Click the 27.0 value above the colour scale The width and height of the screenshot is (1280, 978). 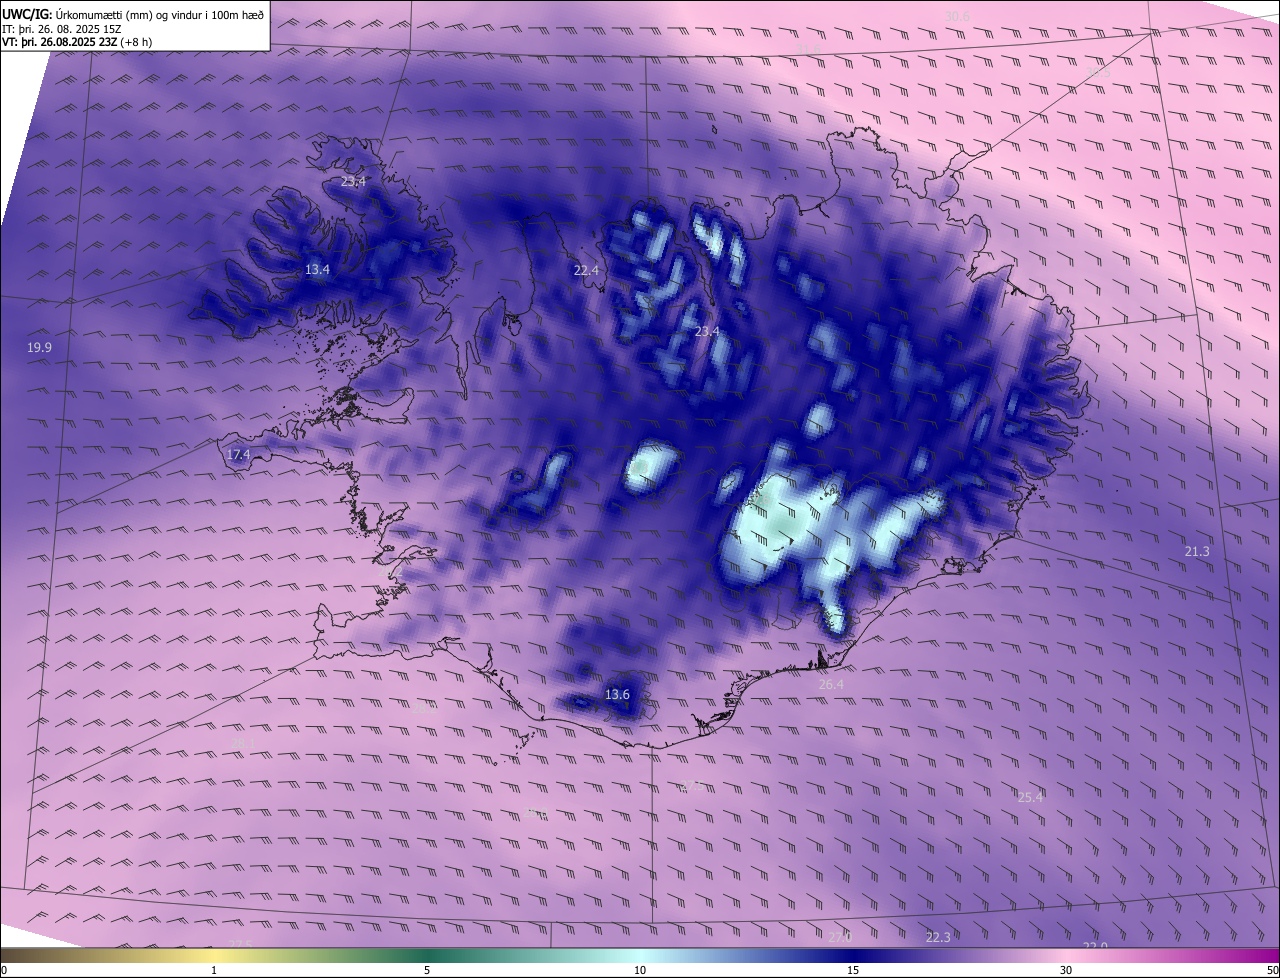pos(840,937)
